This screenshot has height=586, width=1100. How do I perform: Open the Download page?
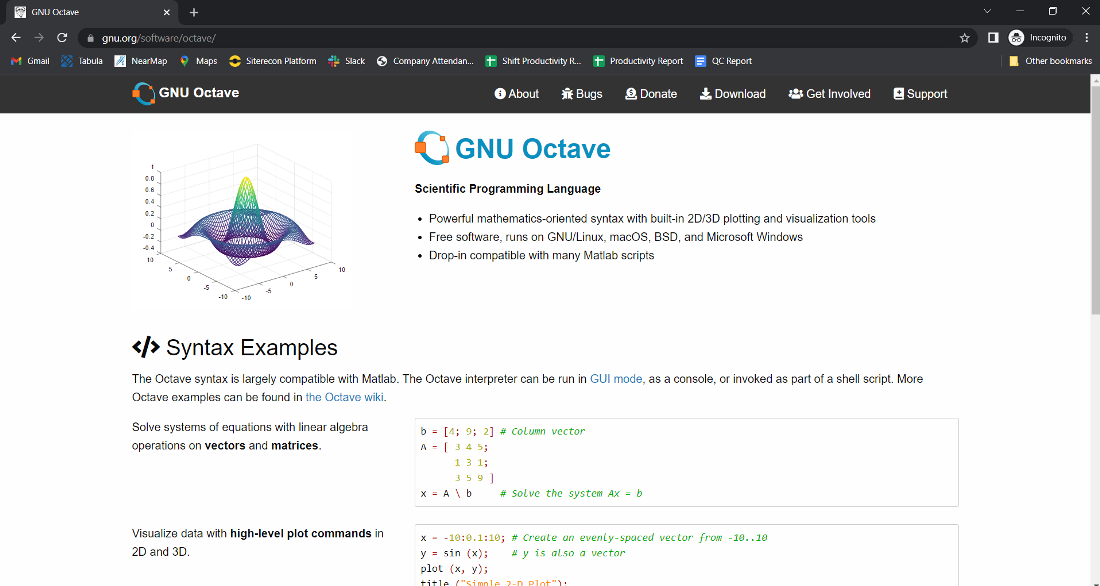tap(732, 94)
